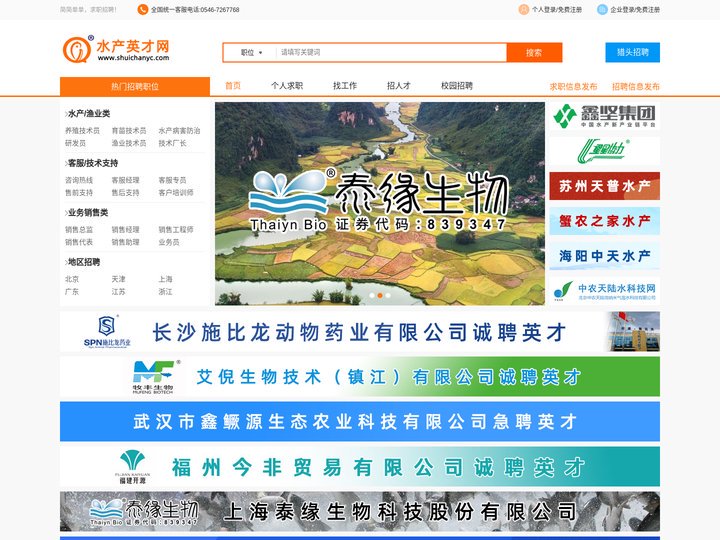
Task: Open the 招聘信息发布 link
Action: (x=636, y=86)
